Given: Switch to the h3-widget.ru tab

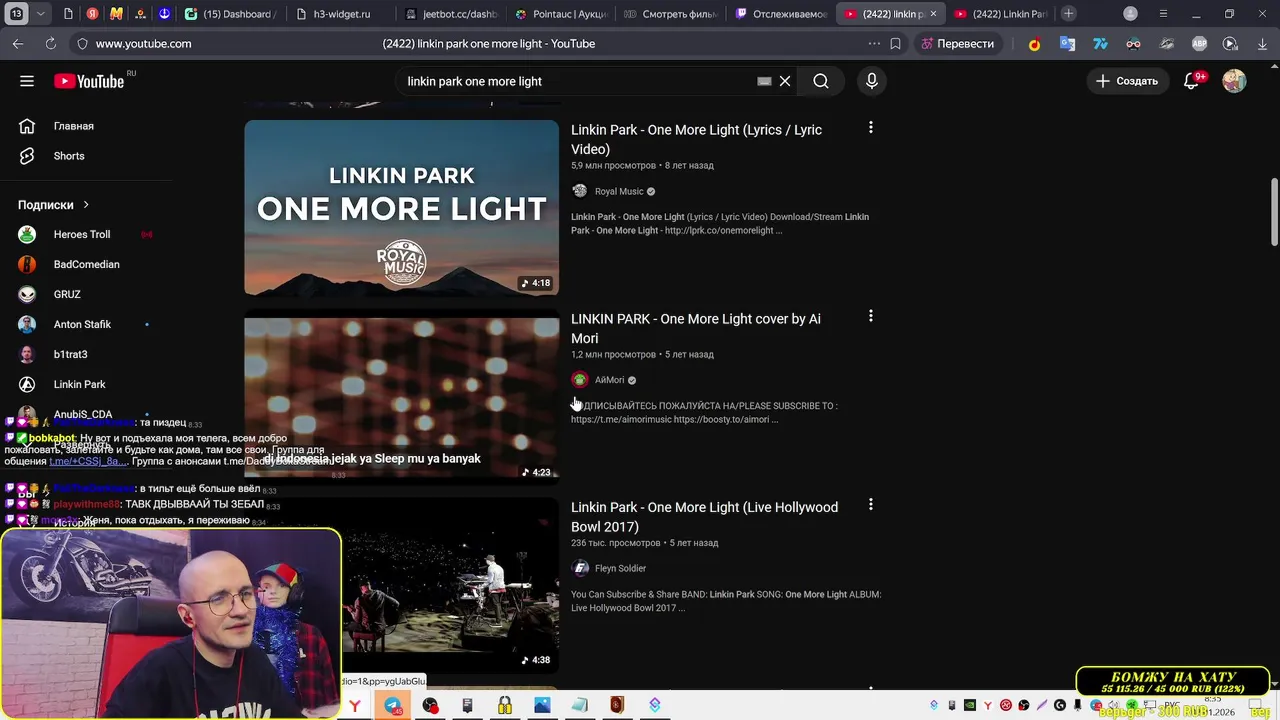Looking at the screenshot, I should tap(341, 14).
